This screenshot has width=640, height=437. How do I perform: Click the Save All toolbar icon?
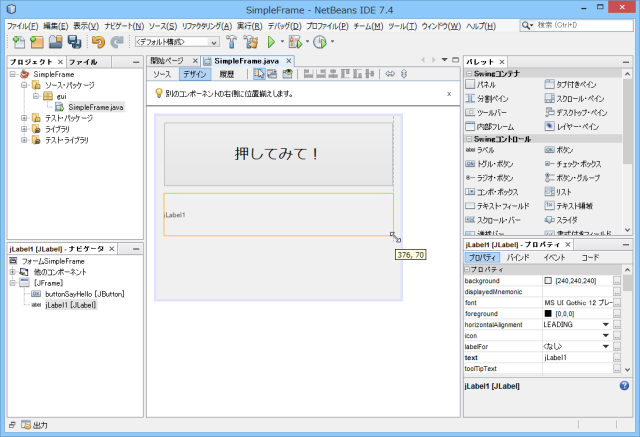tap(74, 42)
